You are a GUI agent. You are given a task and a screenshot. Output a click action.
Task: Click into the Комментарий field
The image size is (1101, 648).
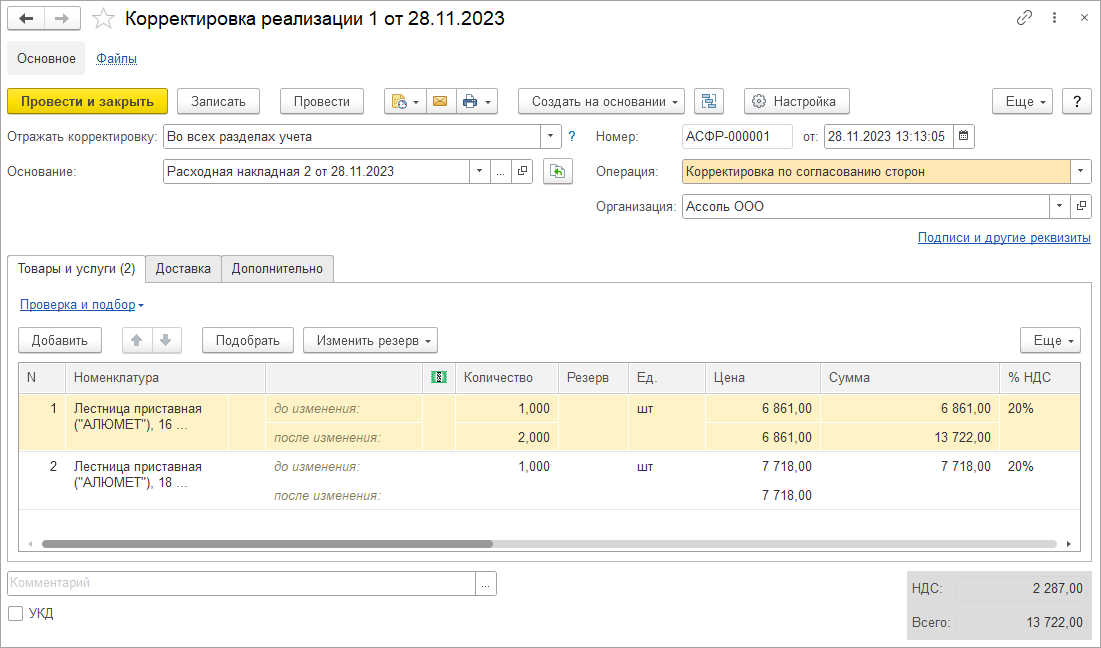pos(240,583)
